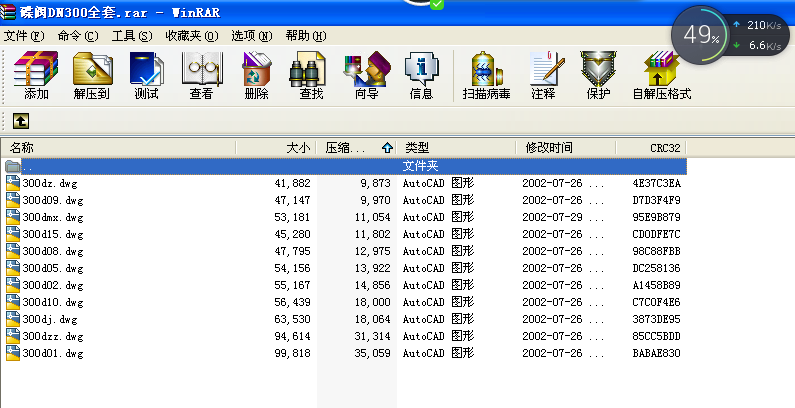Click the CRC32 value BABAE830
This screenshot has height=408, width=795.
click(657, 353)
